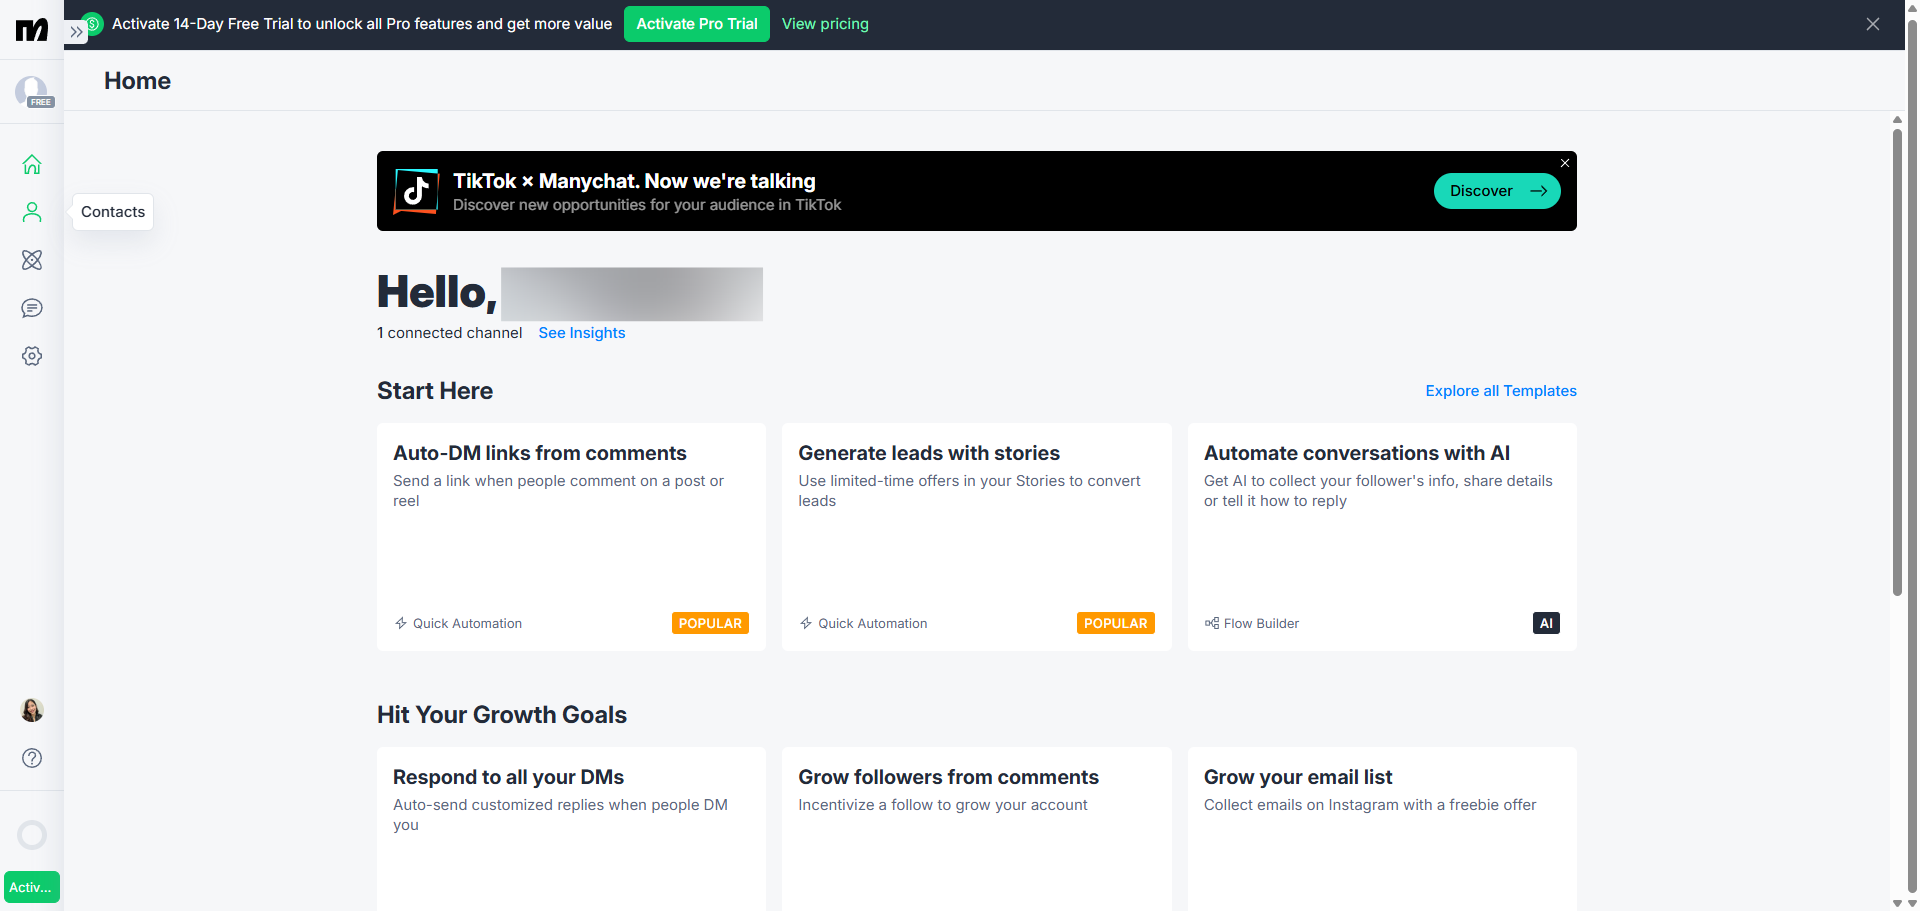The height and width of the screenshot is (911, 1920).
Task: Open the Help question mark icon
Action: click(32, 758)
